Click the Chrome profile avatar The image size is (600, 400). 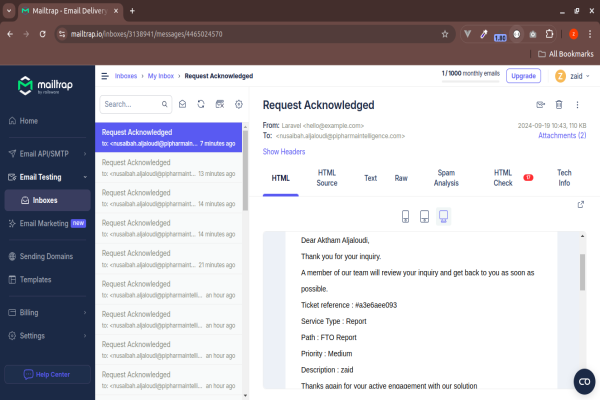coord(573,34)
